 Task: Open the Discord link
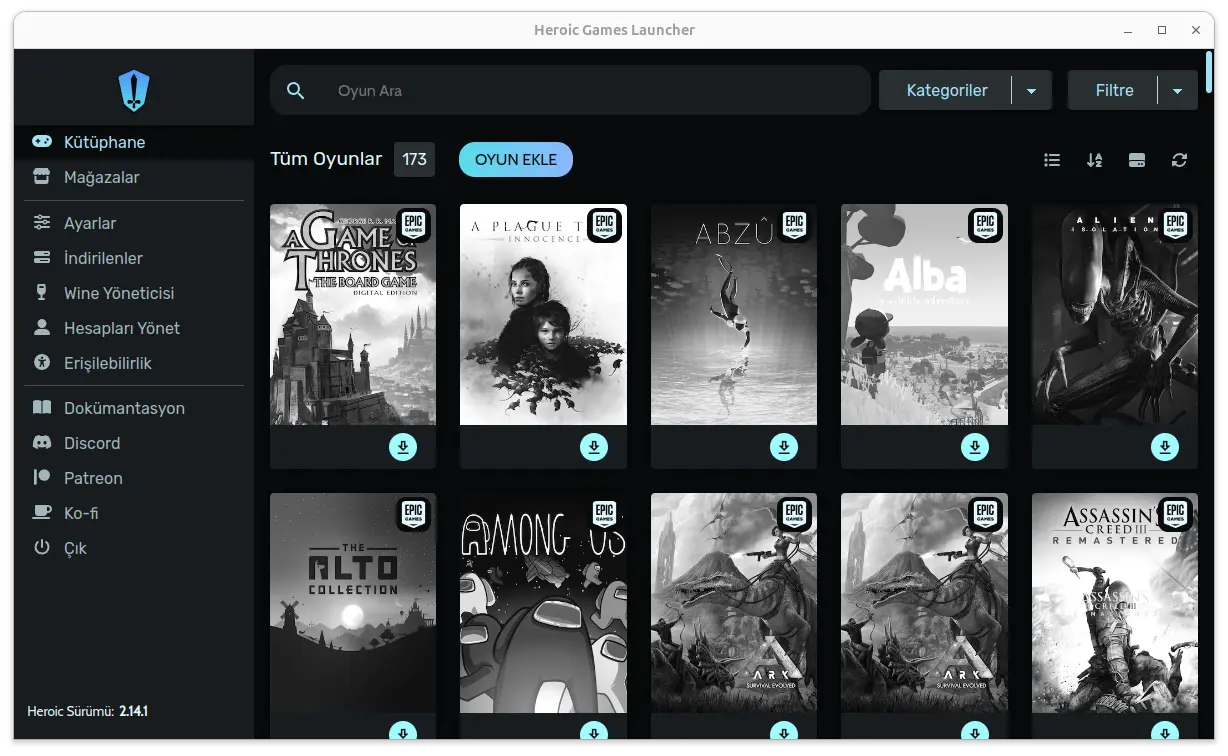134,443
